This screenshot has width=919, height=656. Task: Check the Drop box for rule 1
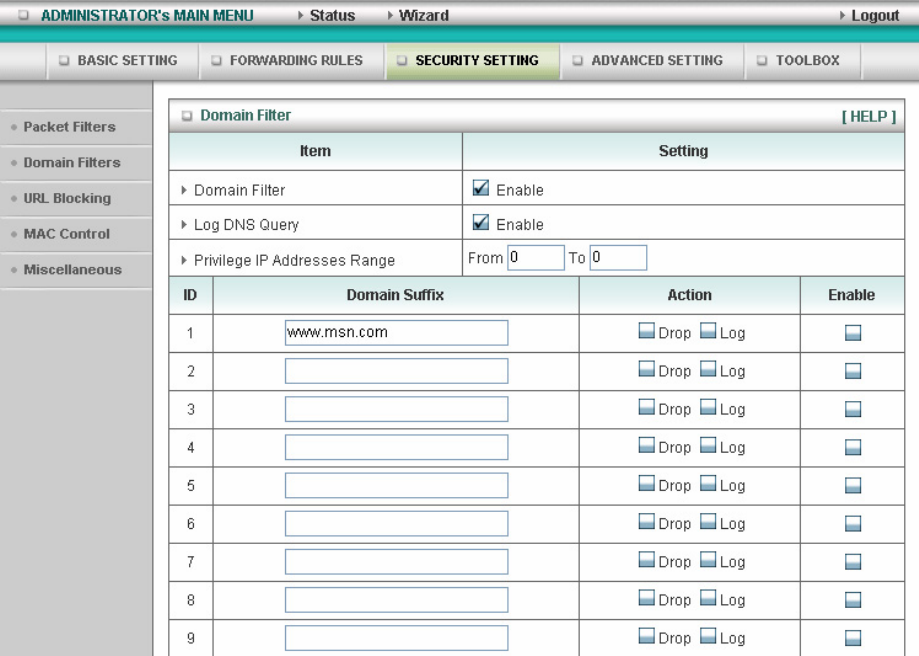[646, 331]
